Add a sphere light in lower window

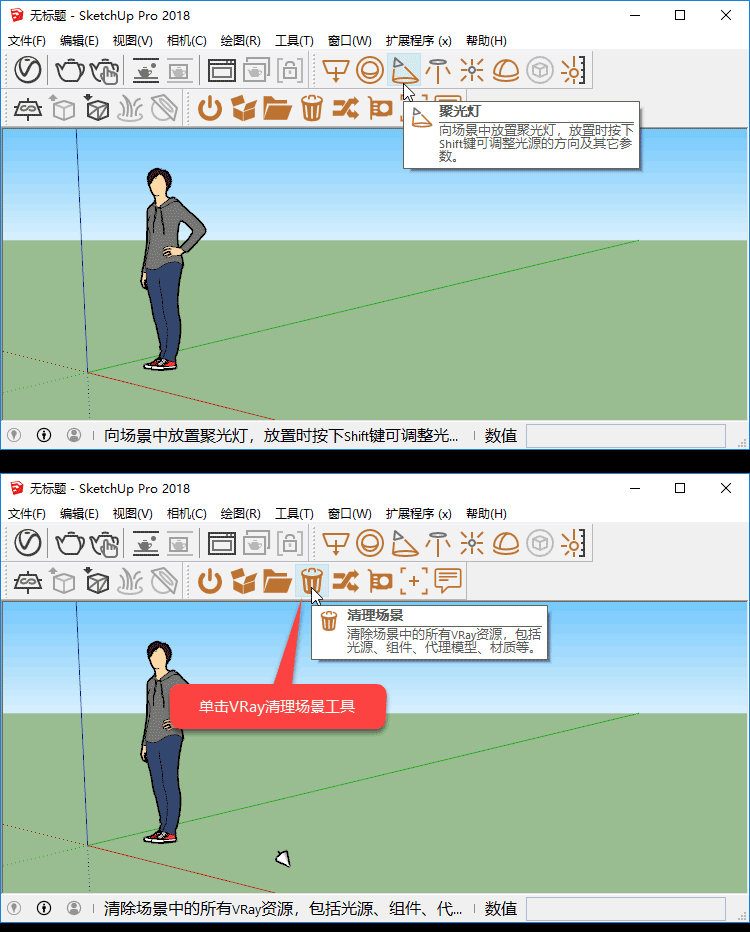click(370, 544)
